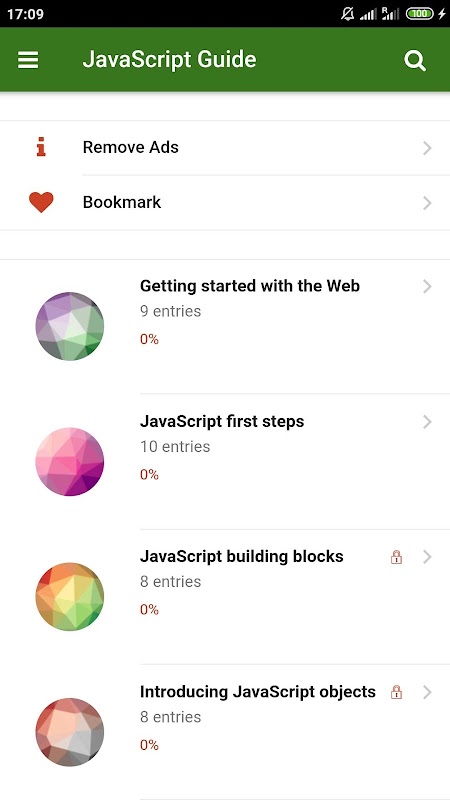The height and width of the screenshot is (800, 450).
Task: Select the Remove Ads menu entry
Action: (225, 148)
